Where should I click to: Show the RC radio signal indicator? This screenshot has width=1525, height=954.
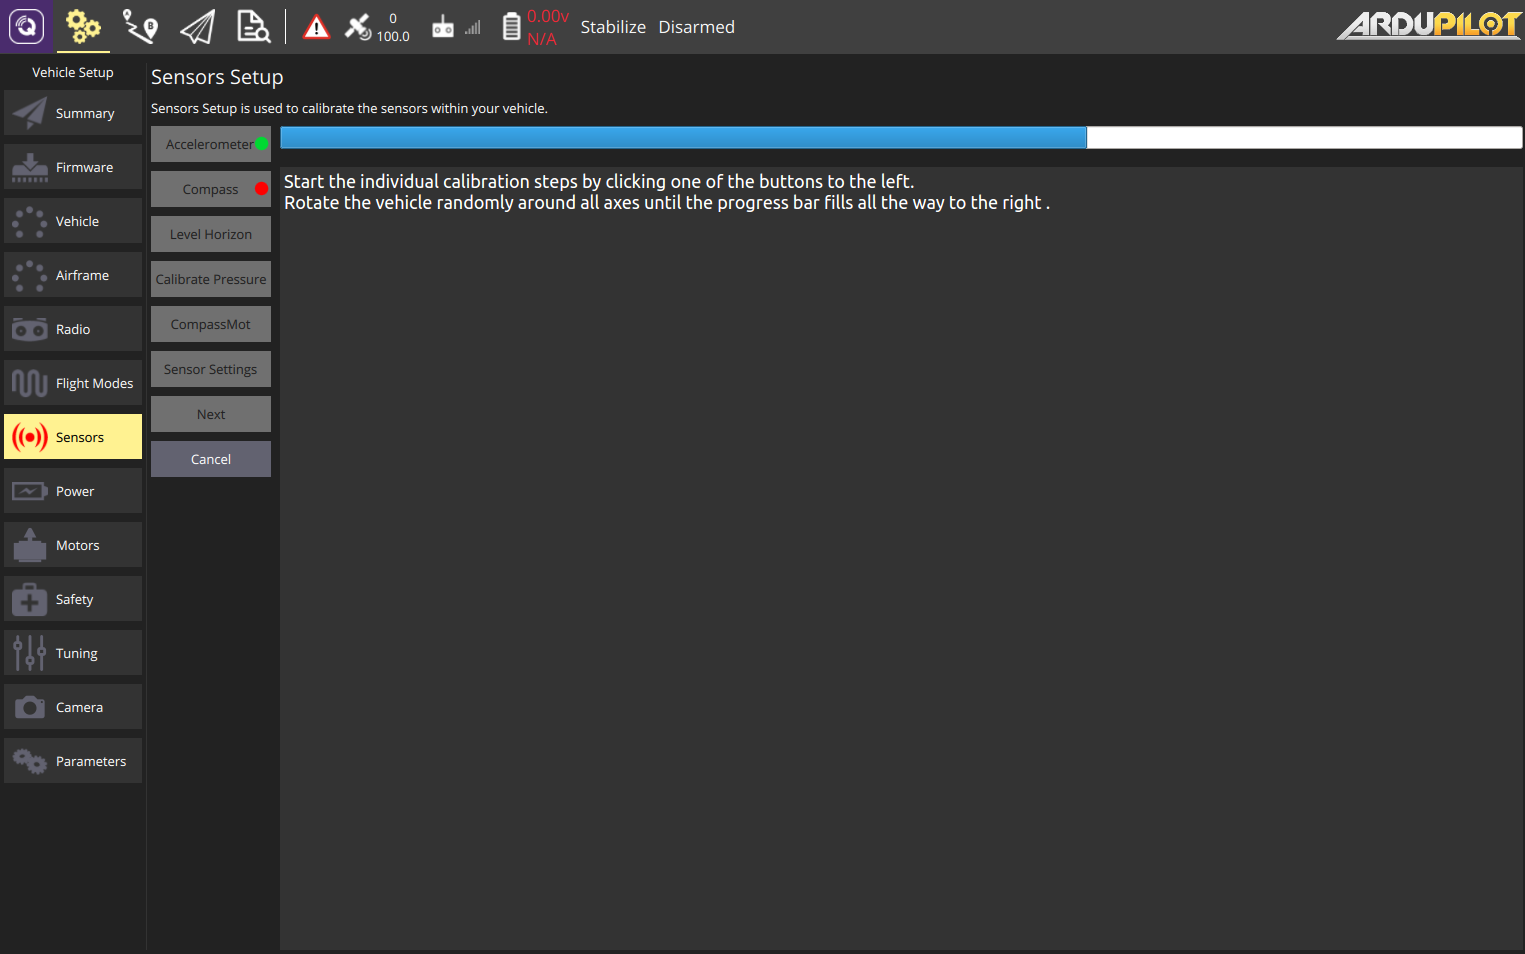click(456, 27)
